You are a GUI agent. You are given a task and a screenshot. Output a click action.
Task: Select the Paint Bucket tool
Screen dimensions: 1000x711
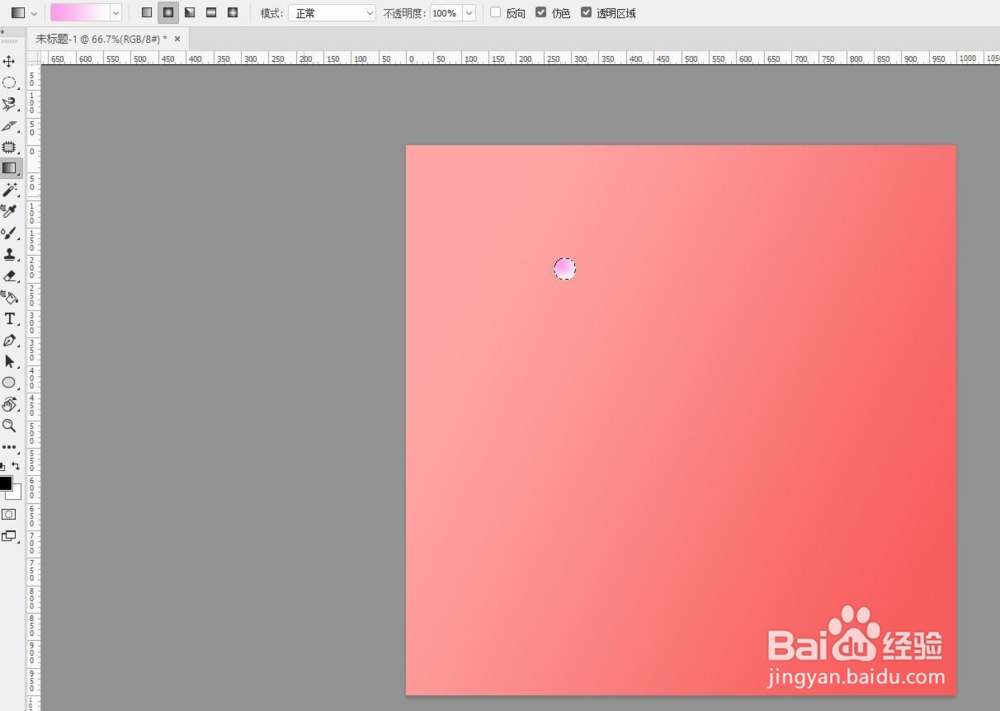[9, 297]
